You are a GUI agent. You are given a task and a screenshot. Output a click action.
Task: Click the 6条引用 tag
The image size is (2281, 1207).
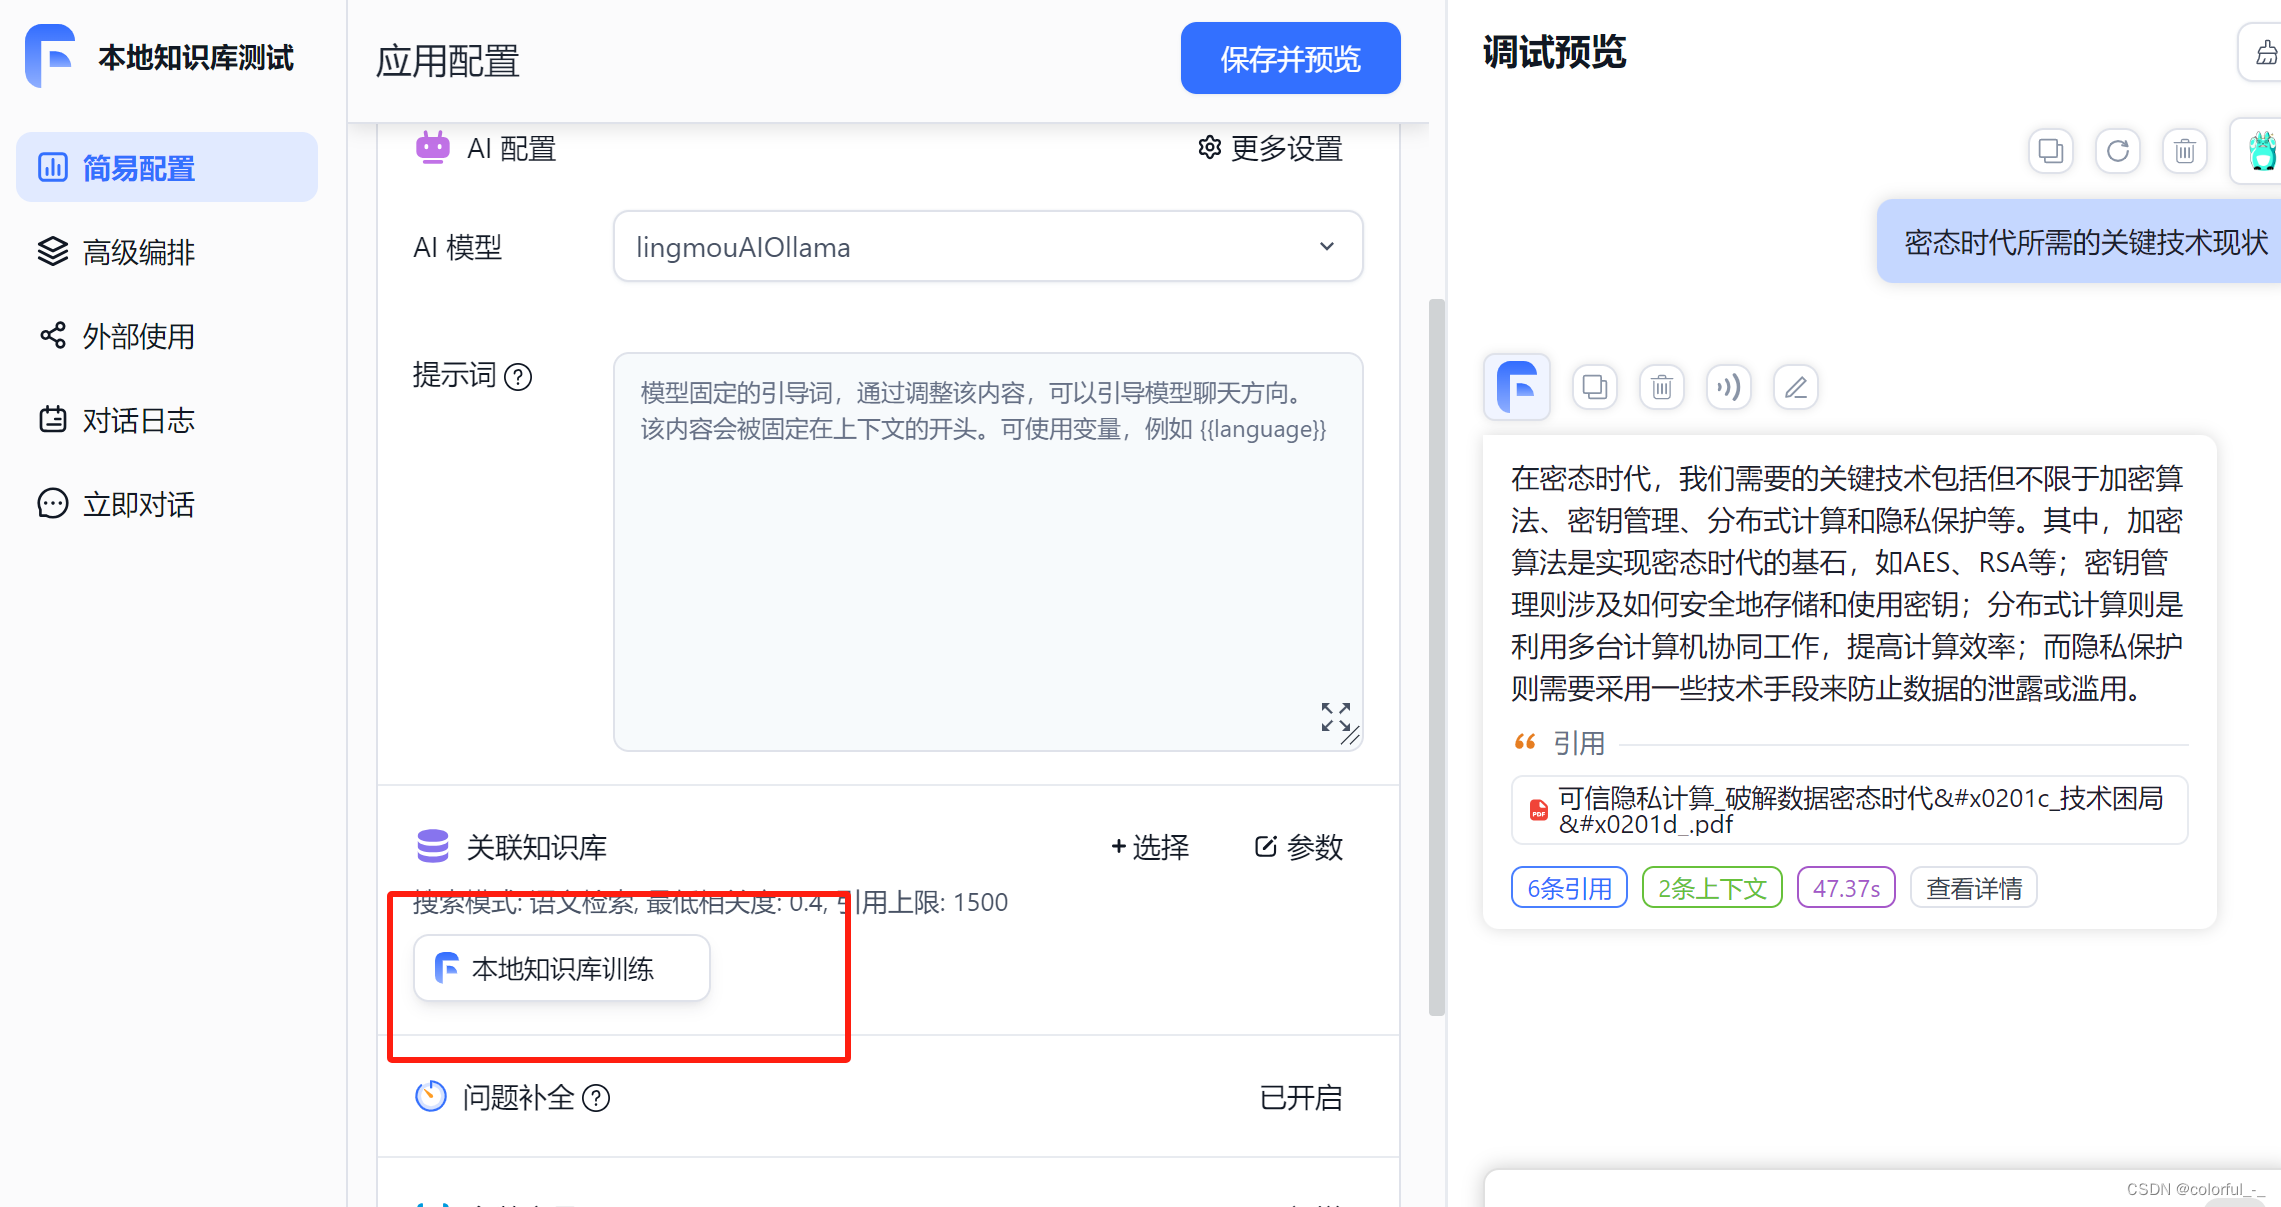point(1569,888)
